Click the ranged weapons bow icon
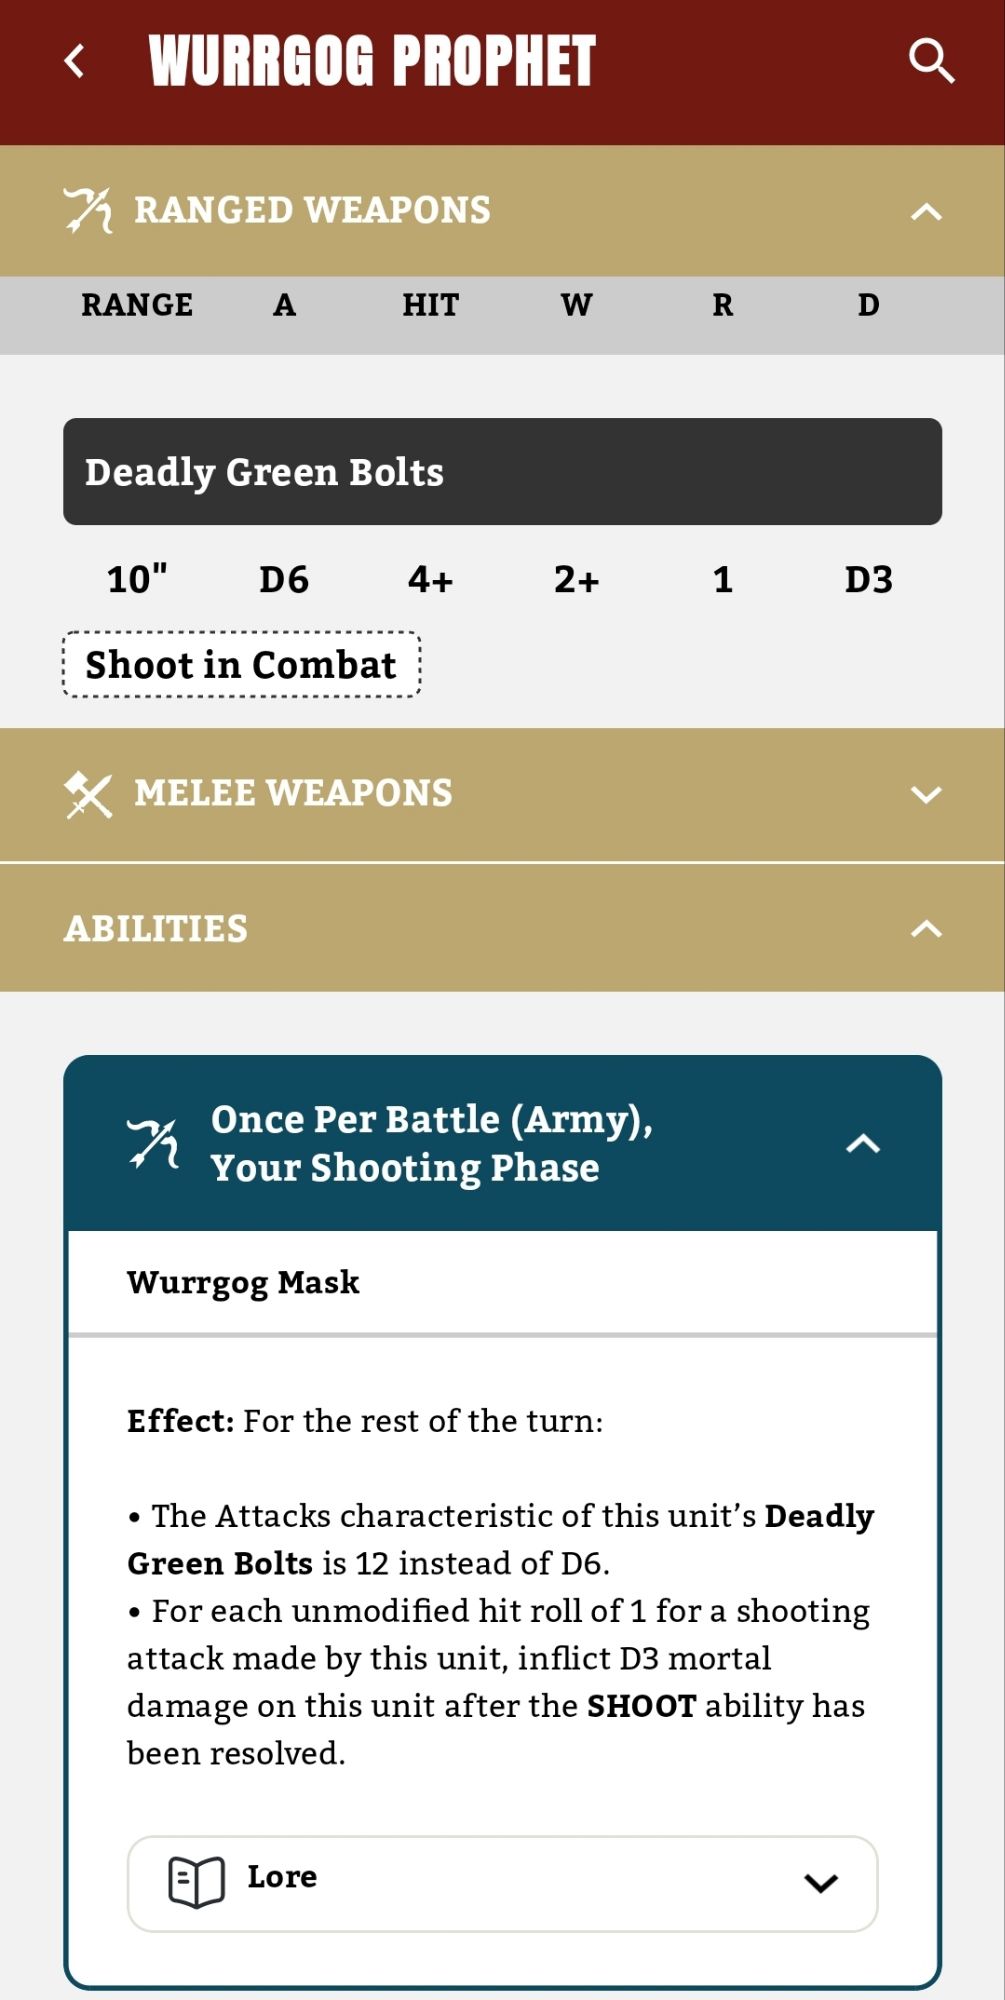This screenshot has width=1005, height=2000. point(88,210)
